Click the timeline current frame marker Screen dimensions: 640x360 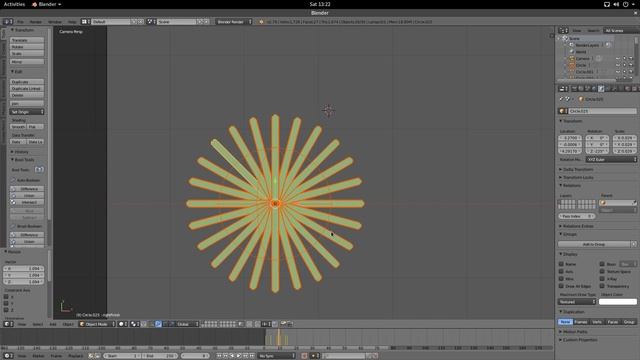click(x=279, y=337)
